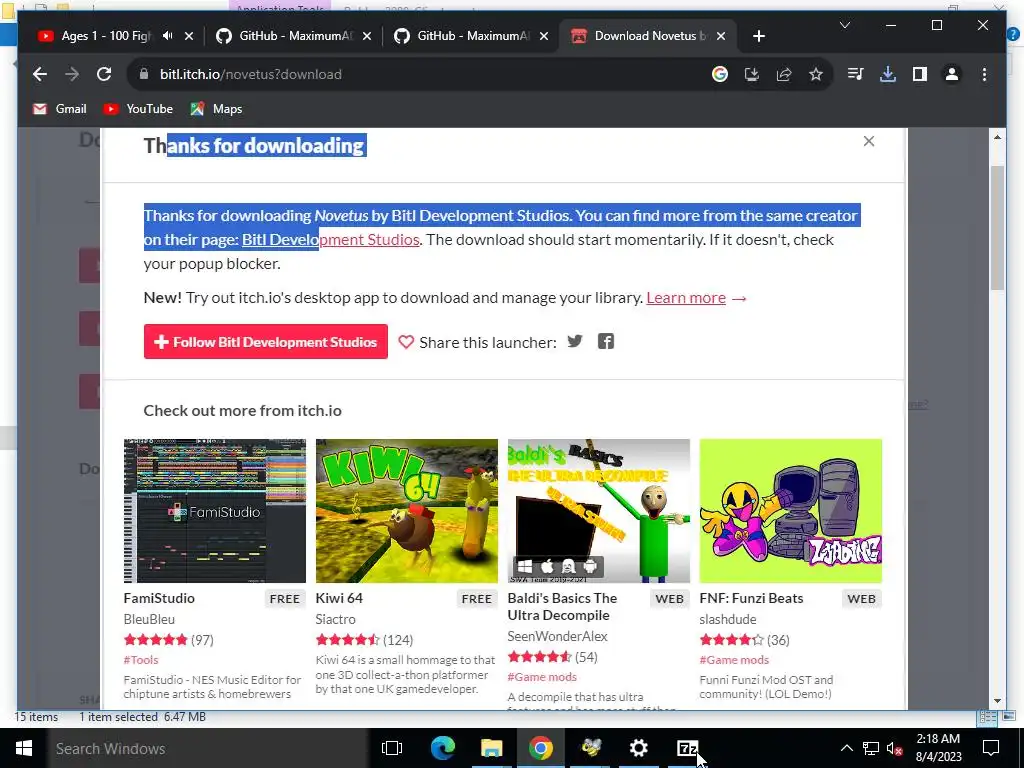1024x768 pixels.
Task: Open YouTube bookmark
Action: pyautogui.click(x=138, y=109)
